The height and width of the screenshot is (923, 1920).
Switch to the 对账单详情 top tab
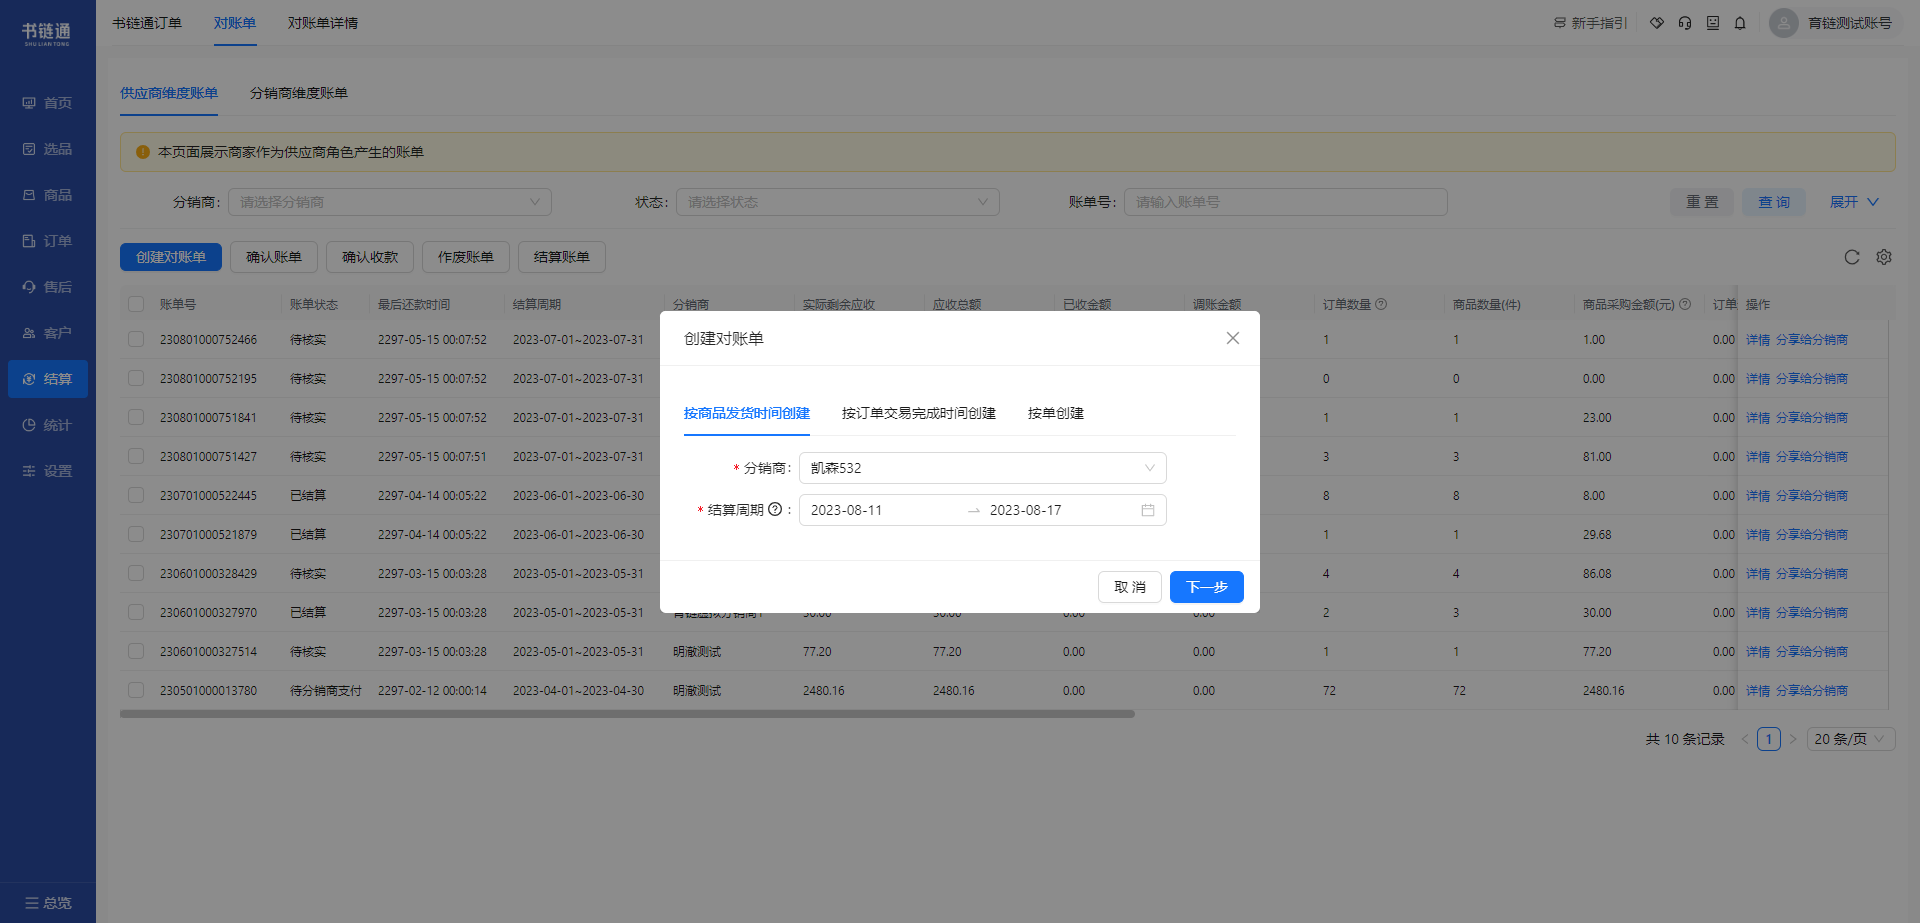323,23
